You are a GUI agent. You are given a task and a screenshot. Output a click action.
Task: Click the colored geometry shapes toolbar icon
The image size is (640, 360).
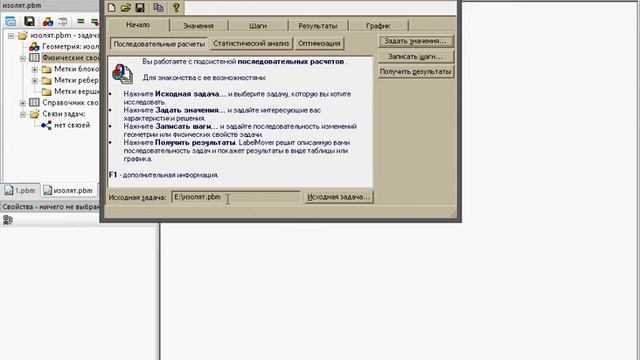point(48,21)
